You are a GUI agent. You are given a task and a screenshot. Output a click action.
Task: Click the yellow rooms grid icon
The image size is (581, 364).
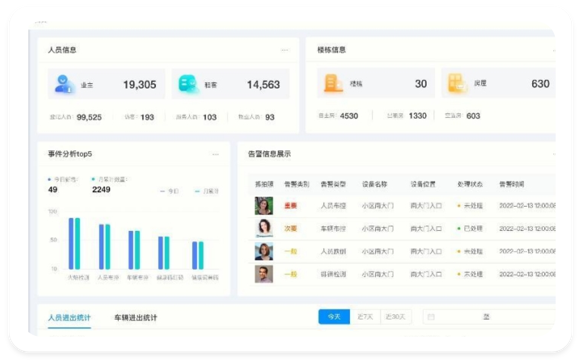(x=457, y=83)
